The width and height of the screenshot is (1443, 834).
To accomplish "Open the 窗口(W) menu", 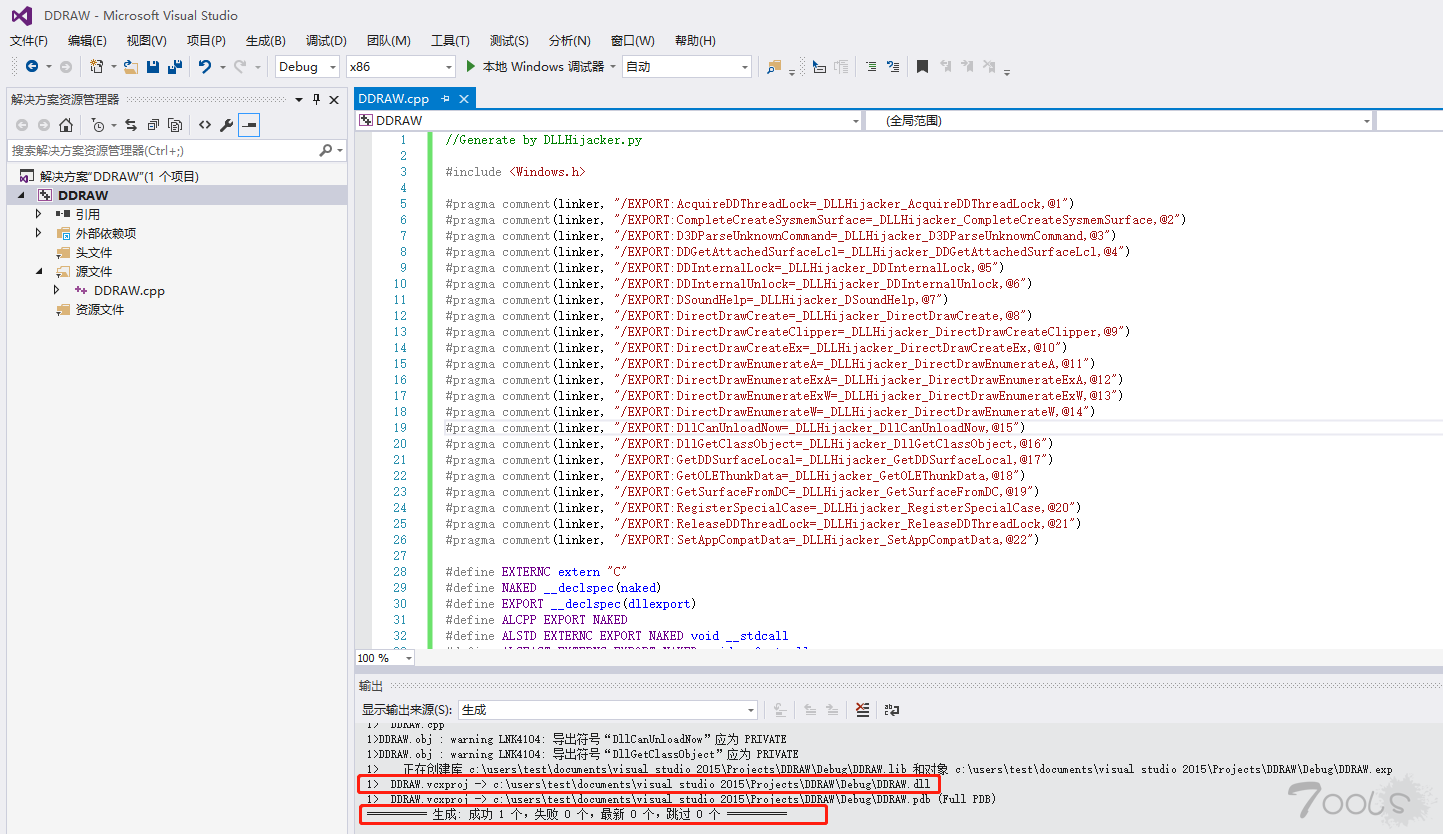I will [633, 41].
